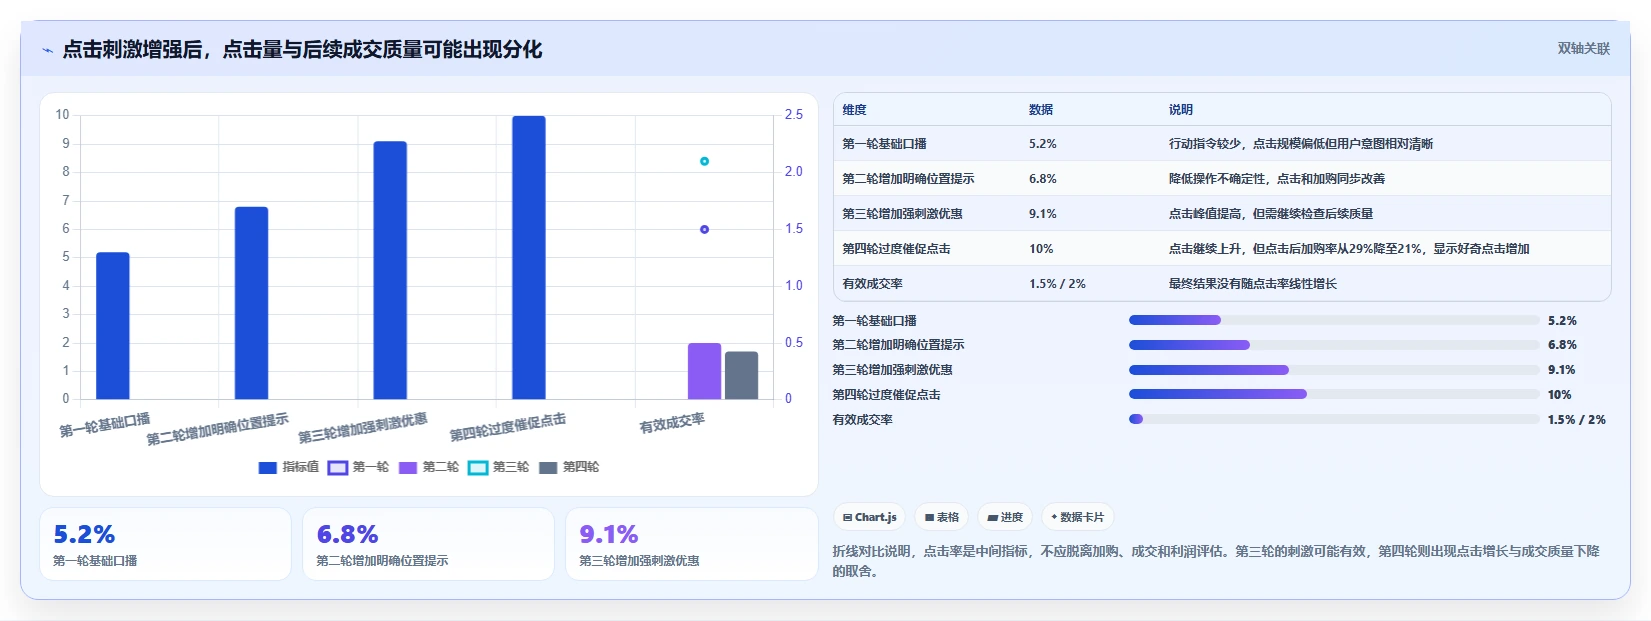Click the gray bar above 有效成交率

click(x=741, y=375)
